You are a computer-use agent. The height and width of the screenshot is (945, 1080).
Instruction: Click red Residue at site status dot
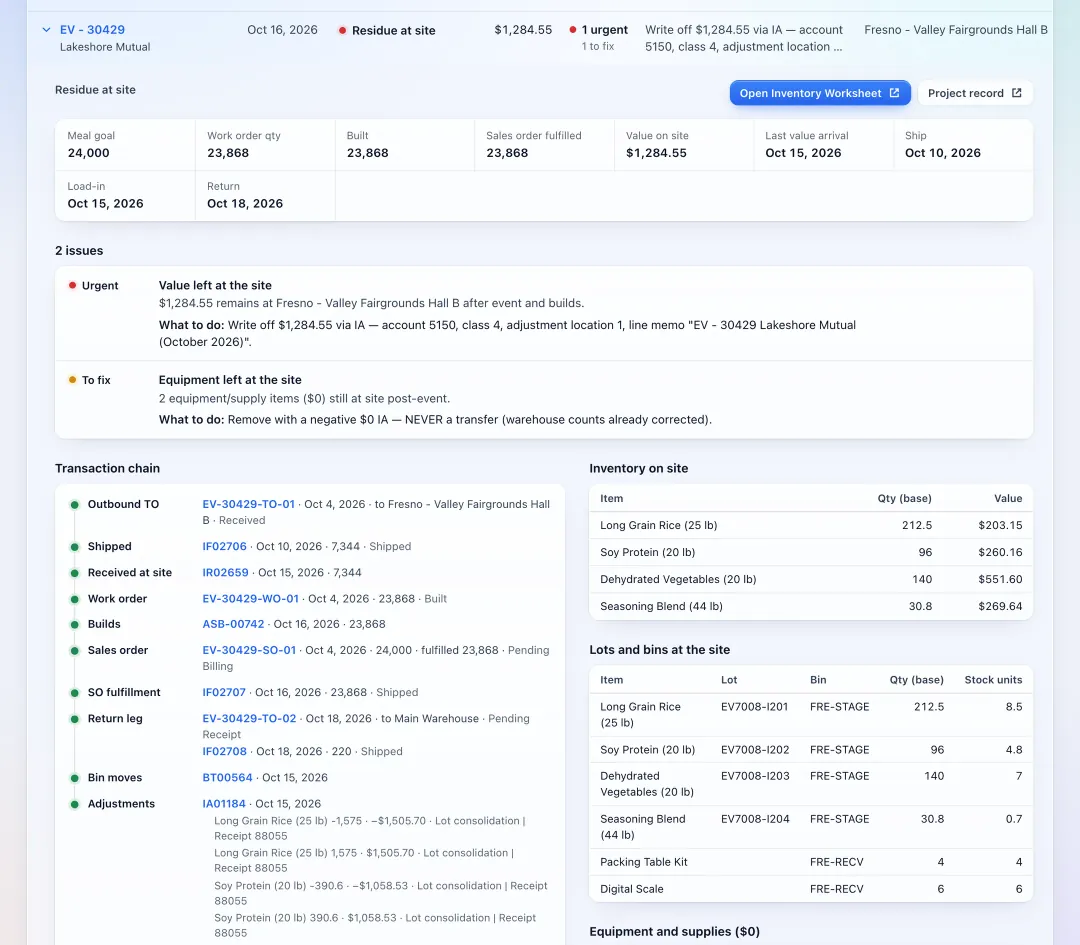pos(342,30)
